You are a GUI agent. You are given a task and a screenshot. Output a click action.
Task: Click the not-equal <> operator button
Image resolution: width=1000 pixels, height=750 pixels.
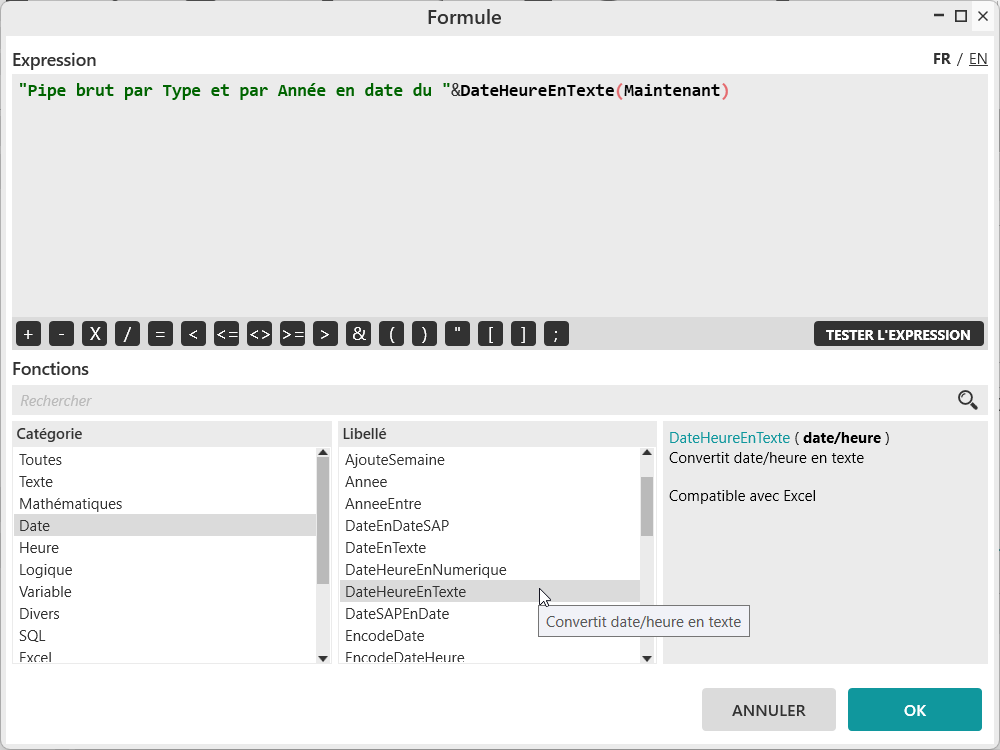260,334
